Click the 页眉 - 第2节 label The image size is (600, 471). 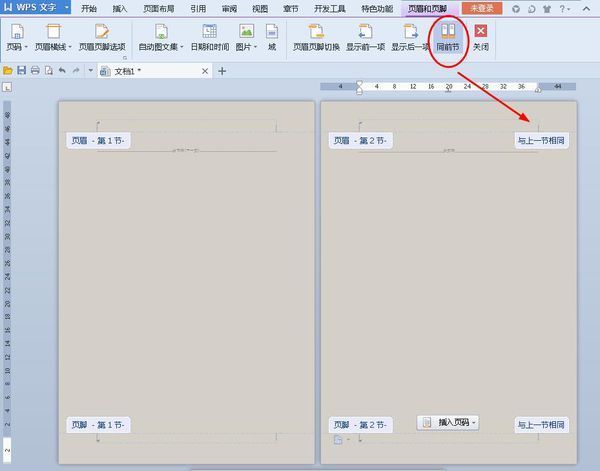[360, 141]
